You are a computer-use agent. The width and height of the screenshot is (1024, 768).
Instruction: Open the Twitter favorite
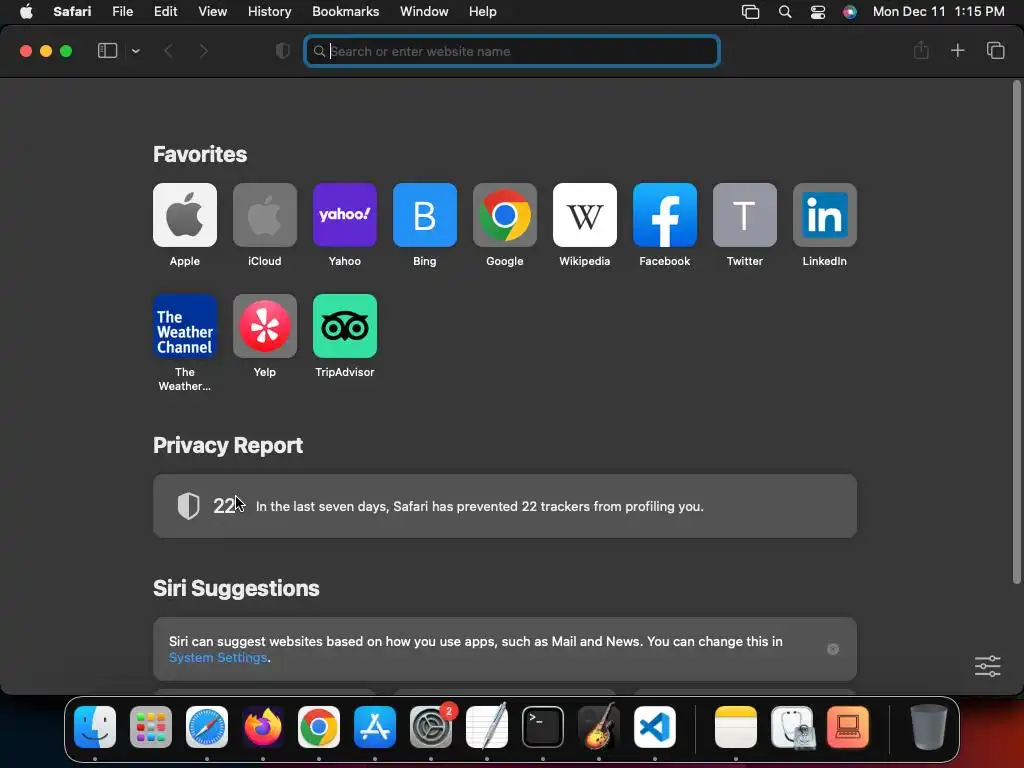(744, 215)
